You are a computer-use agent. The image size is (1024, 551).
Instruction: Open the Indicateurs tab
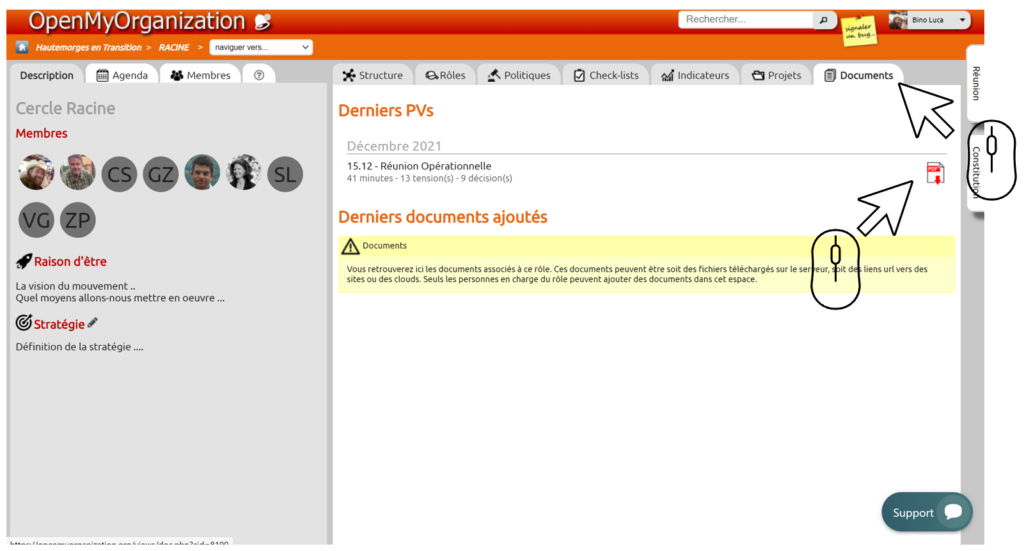(695, 75)
